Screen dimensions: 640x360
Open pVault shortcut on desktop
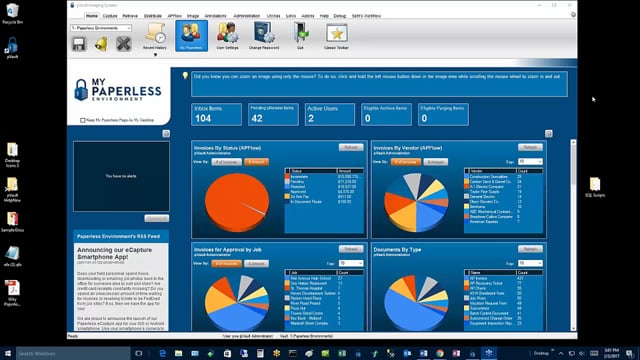(12, 48)
